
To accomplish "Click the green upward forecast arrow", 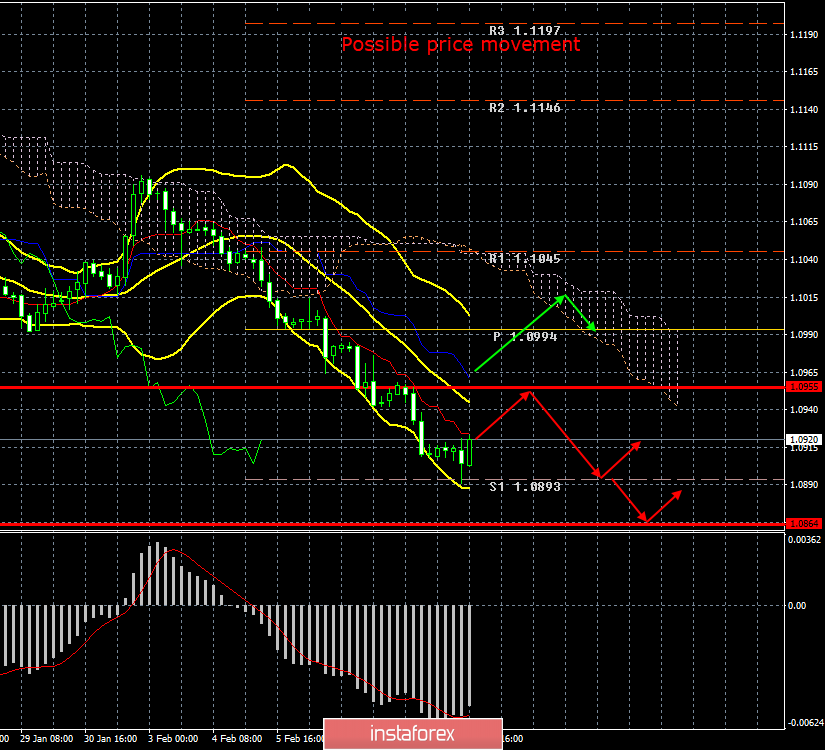I will tap(518, 334).
